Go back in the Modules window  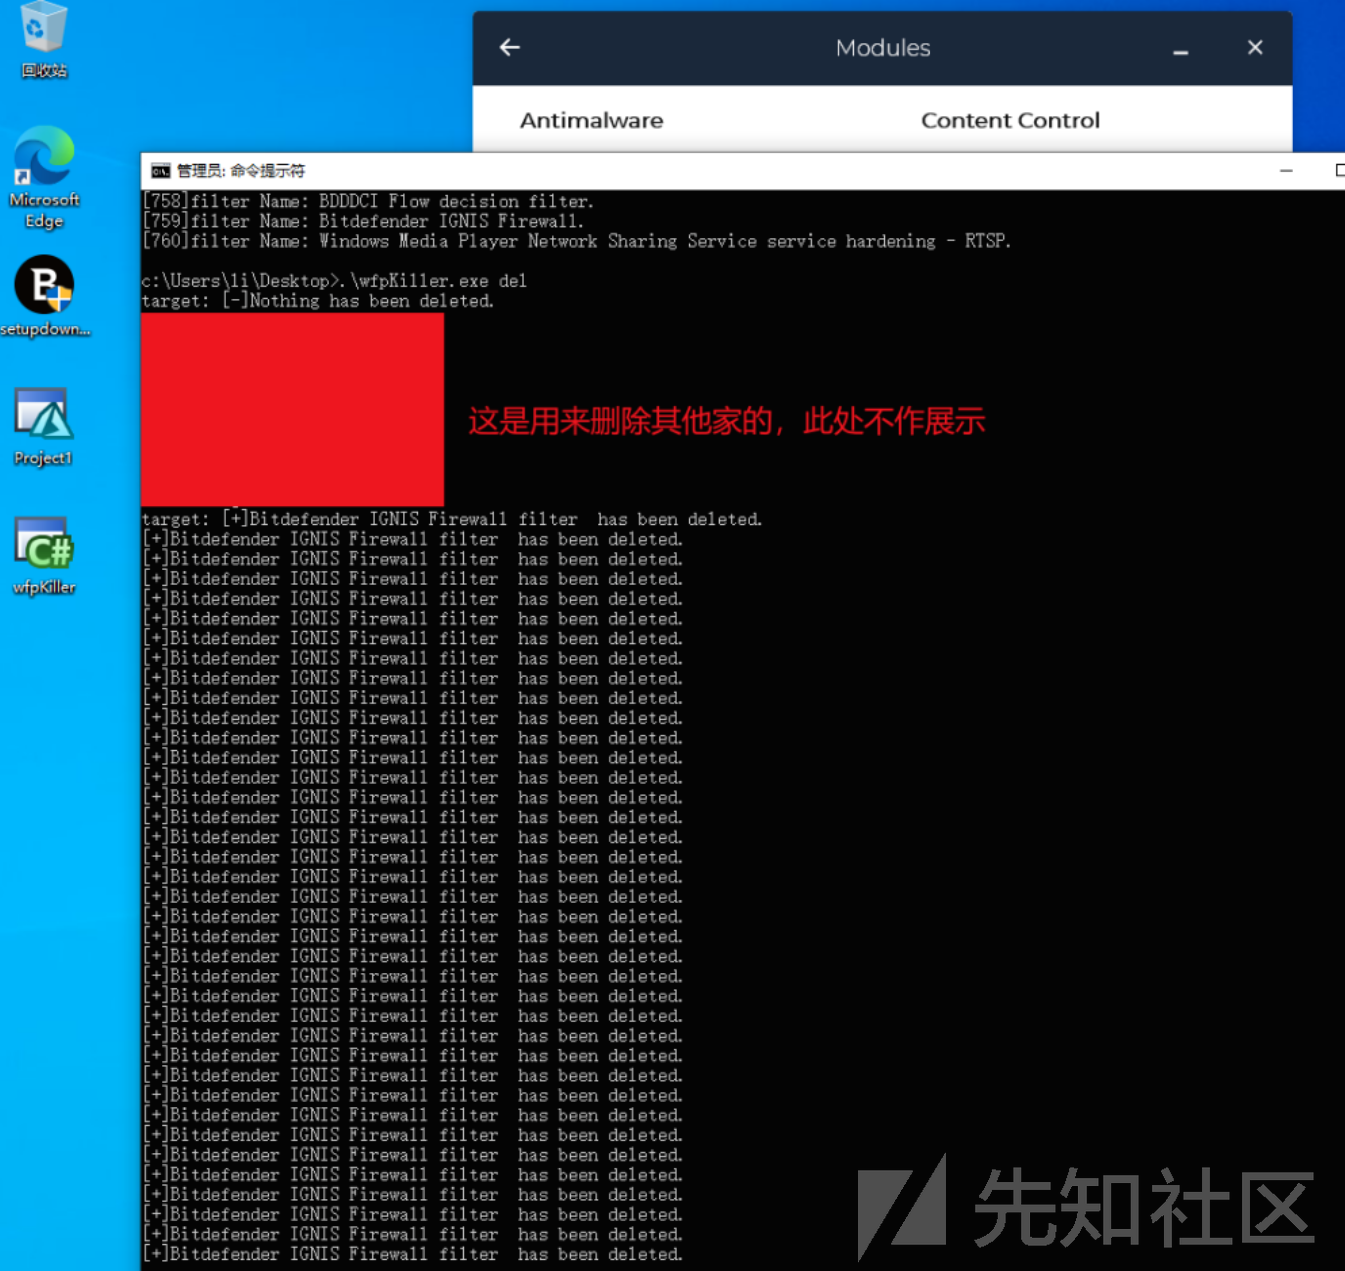[x=510, y=47]
